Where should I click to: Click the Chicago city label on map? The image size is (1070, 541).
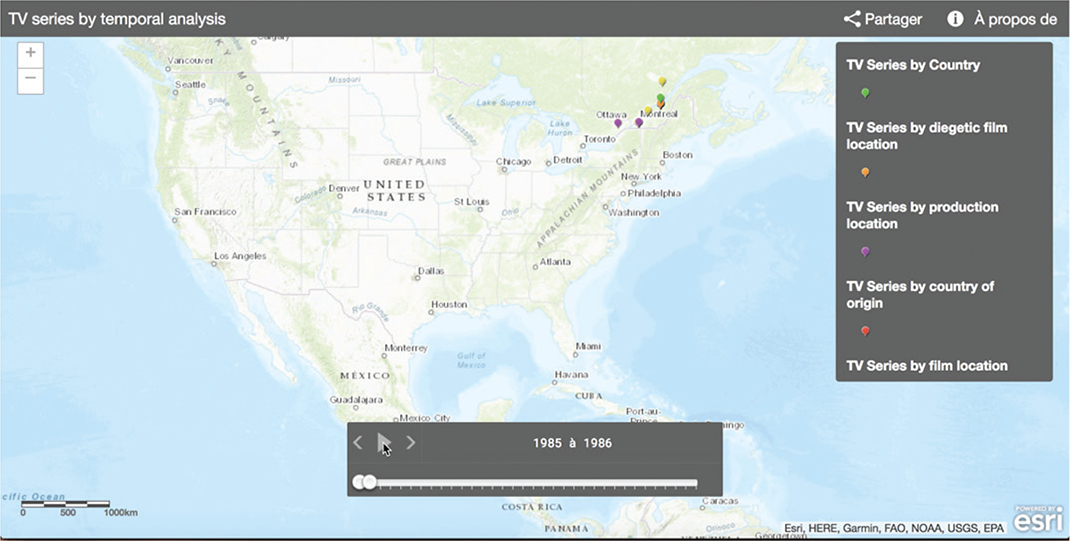(x=513, y=162)
